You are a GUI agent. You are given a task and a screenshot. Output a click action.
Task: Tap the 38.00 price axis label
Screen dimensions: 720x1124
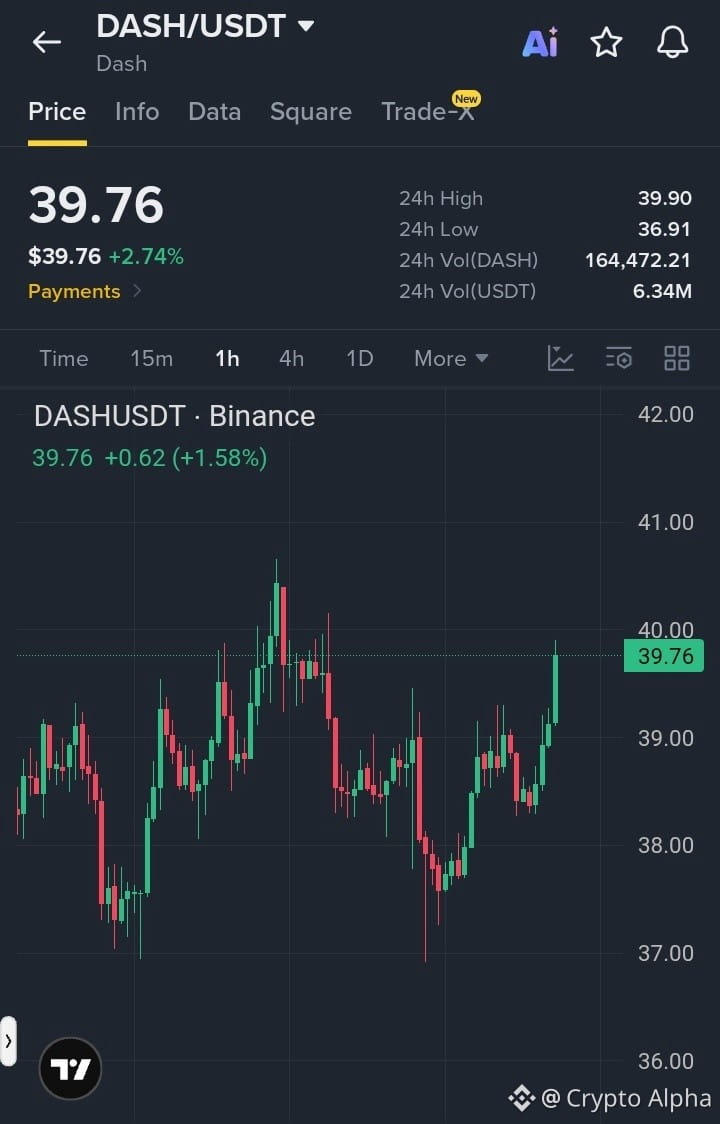(x=665, y=845)
